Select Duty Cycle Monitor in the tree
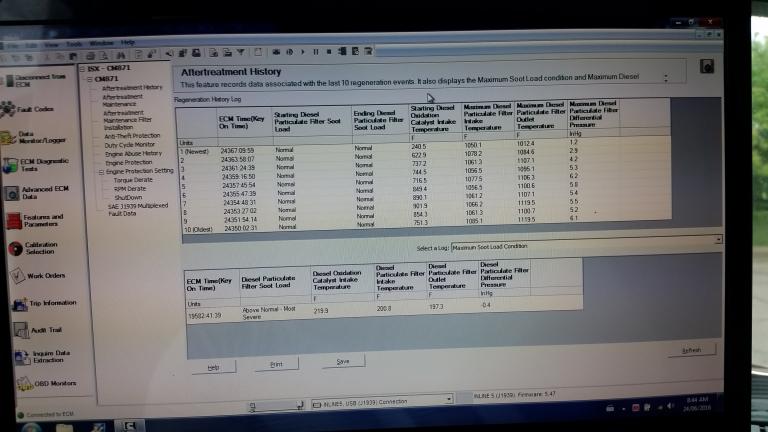768x432 pixels. coord(129,145)
